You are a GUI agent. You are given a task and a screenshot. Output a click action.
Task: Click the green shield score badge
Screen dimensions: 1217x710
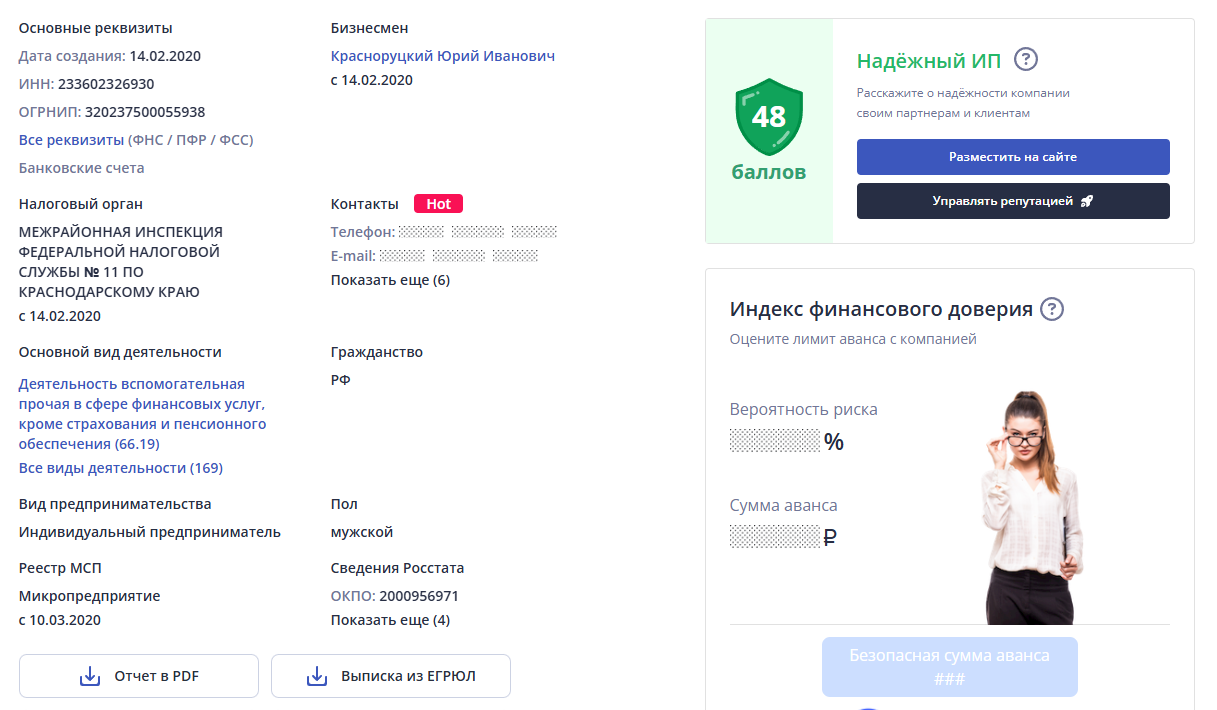point(768,119)
